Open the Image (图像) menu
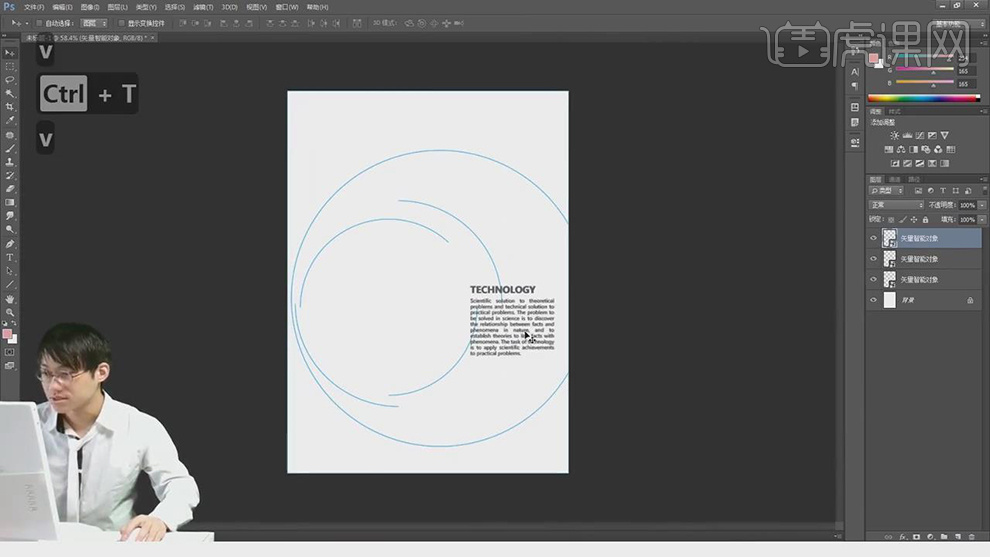990x557 pixels. point(90,7)
